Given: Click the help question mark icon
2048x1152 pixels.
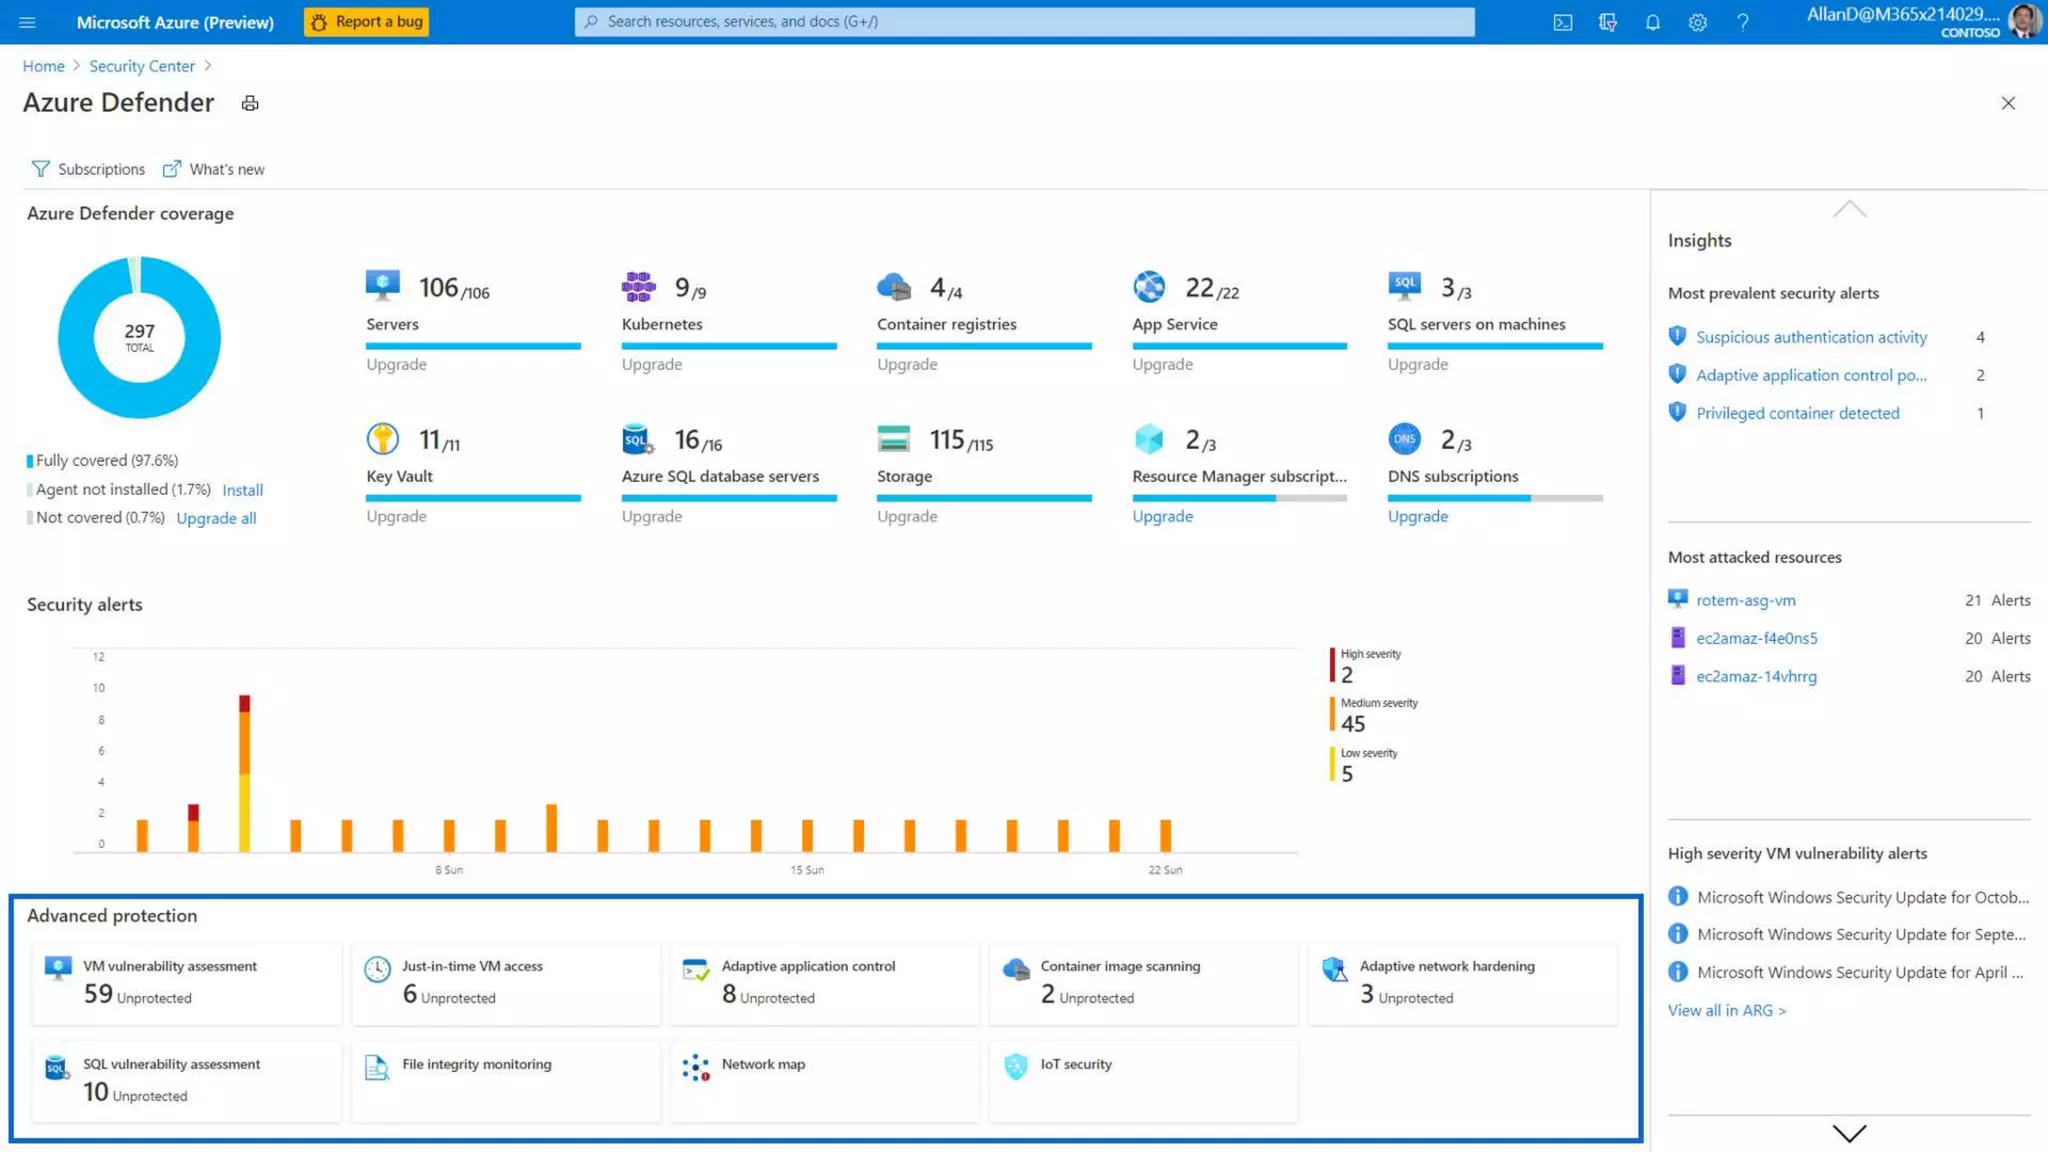Looking at the screenshot, I should (x=1743, y=22).
